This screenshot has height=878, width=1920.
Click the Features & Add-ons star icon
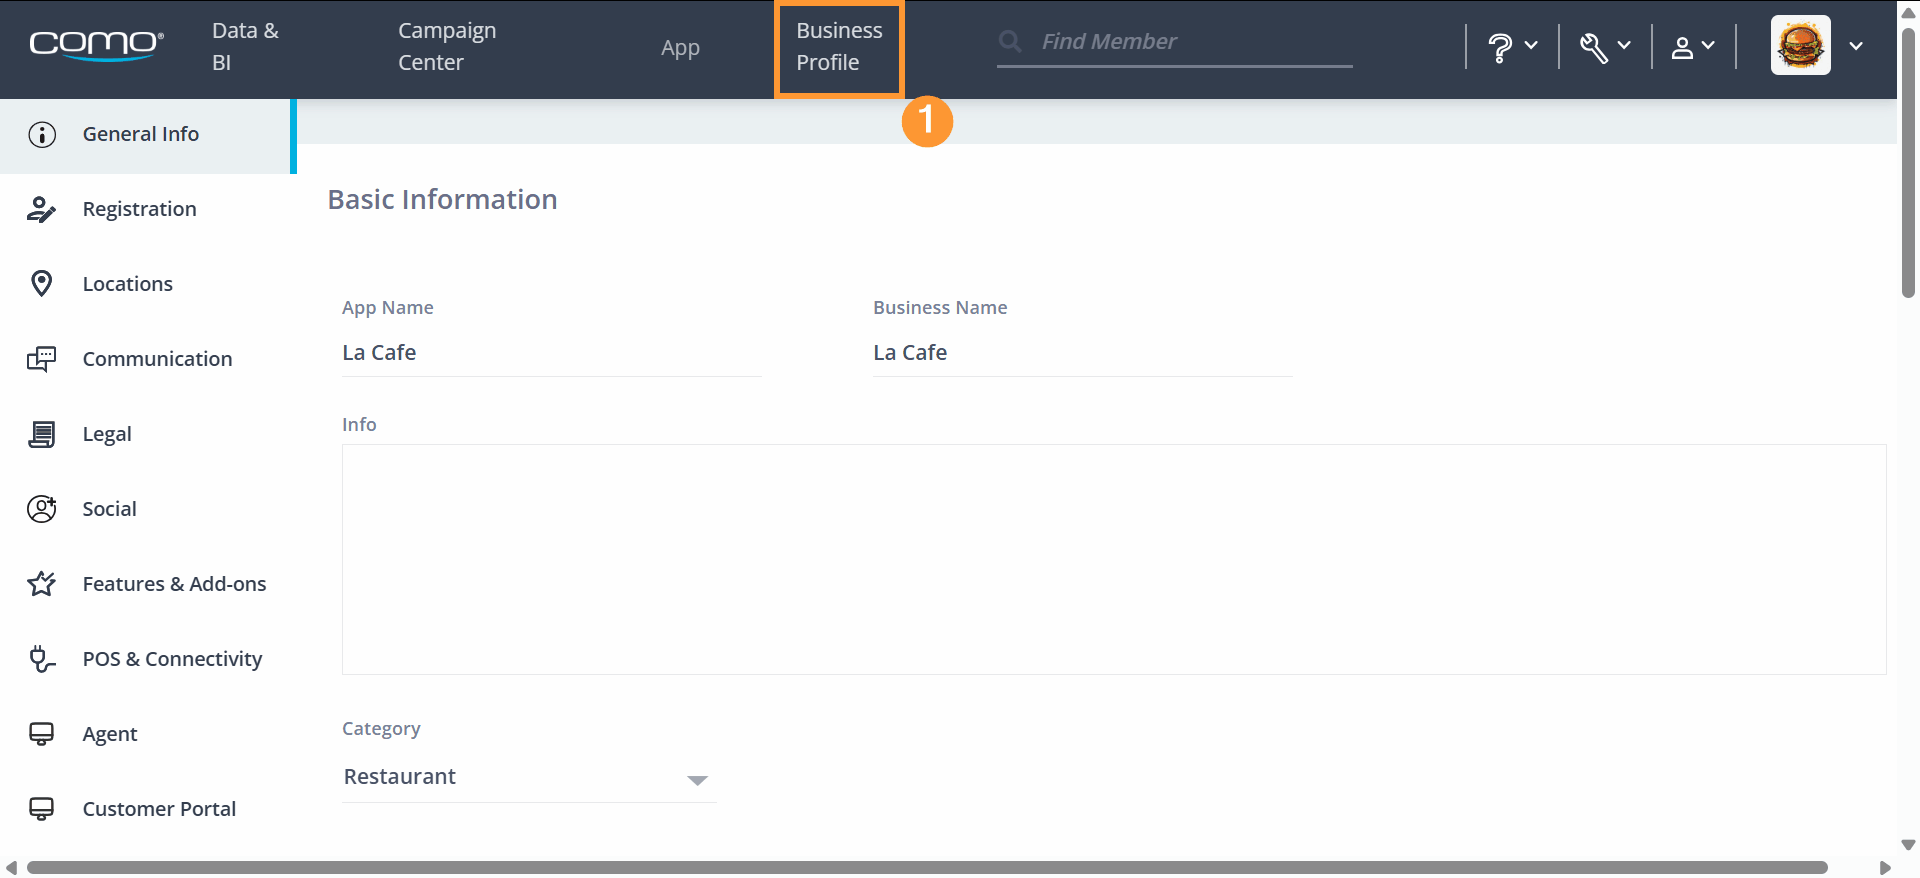point(41,584)
